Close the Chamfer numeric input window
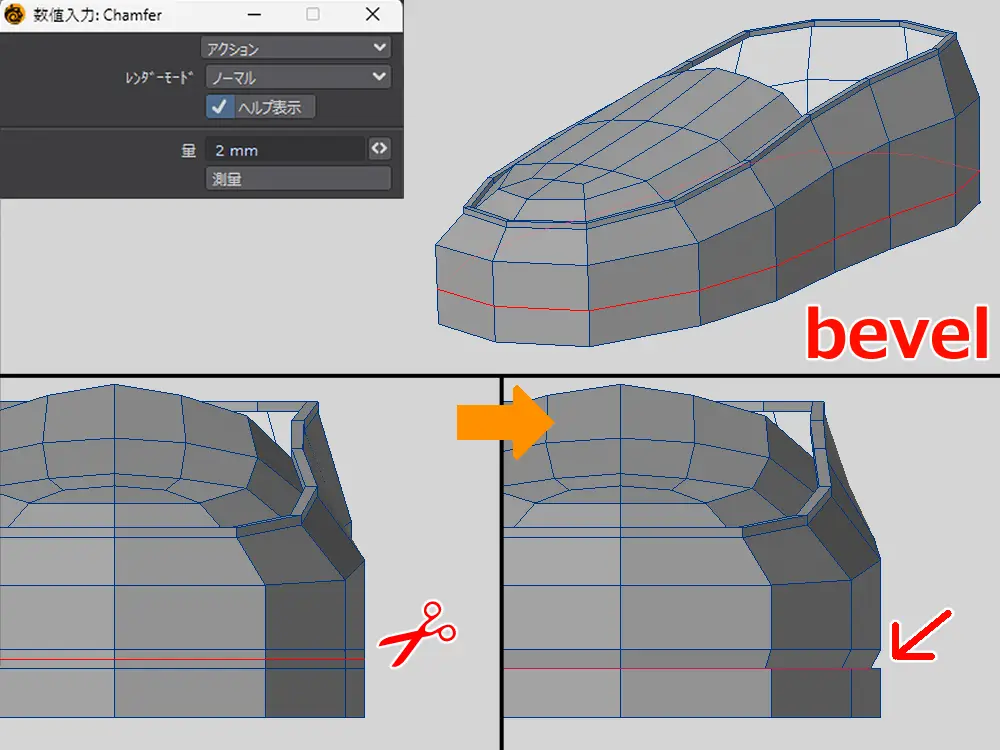Screen dimensions: 1000x750 click(373, 15)
